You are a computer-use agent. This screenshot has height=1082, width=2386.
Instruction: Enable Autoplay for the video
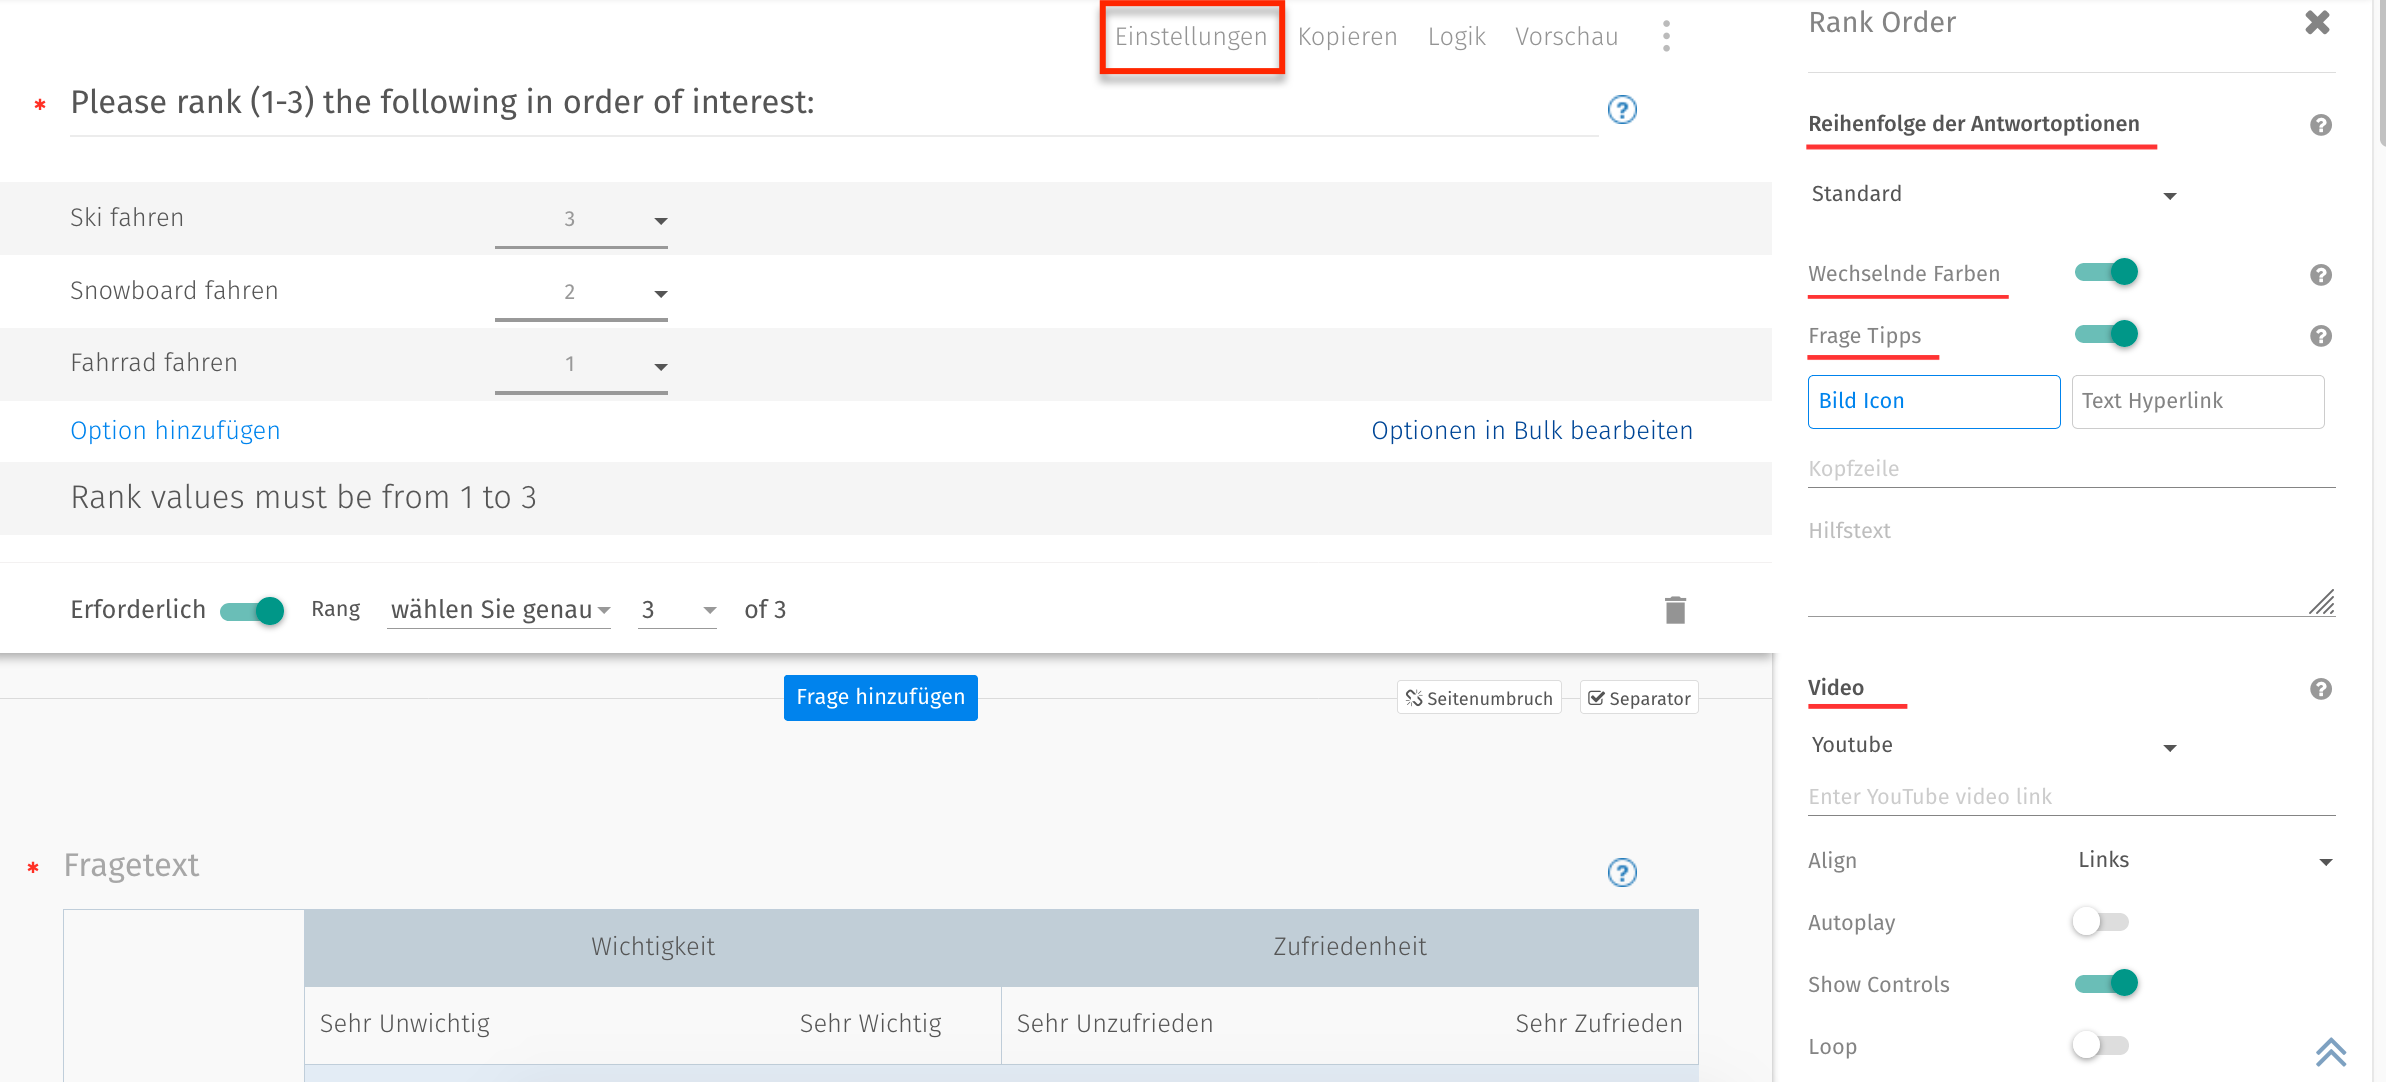pos(2099,921)
